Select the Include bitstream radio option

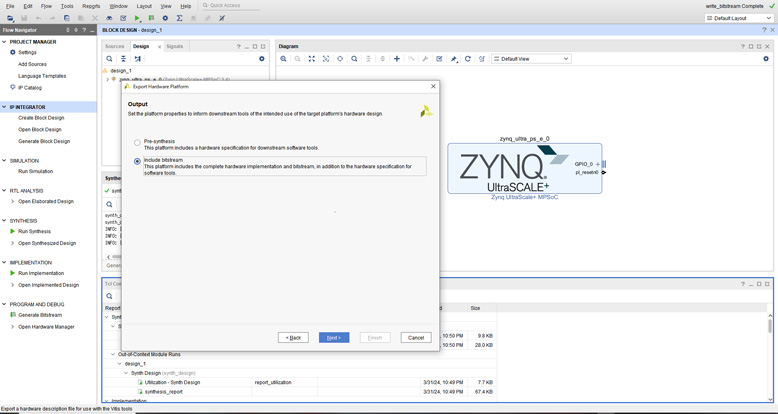[x=137, y=161]
